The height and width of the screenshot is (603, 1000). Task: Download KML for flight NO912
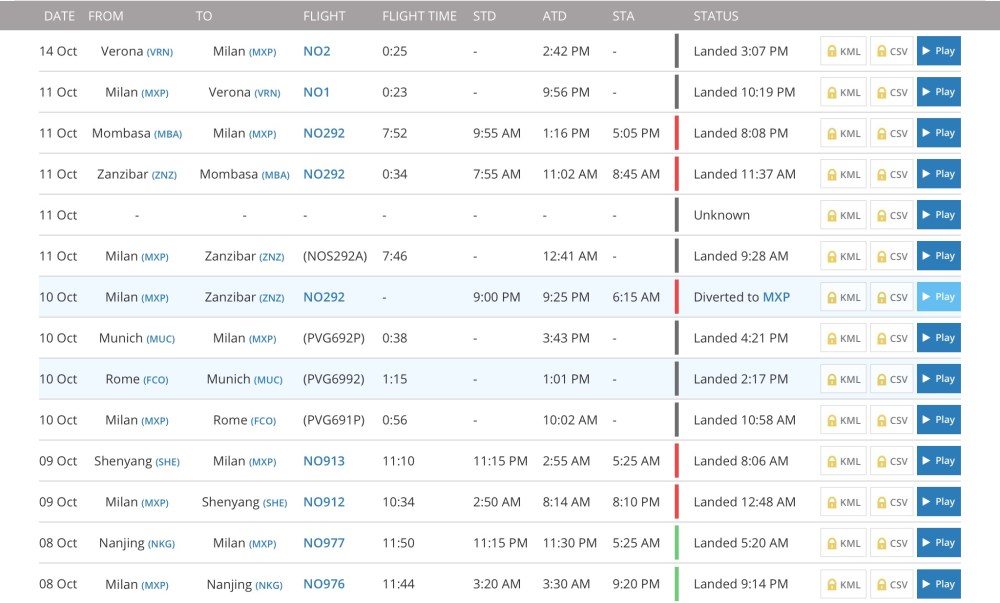pyautogui.click(x=843, y=502)
